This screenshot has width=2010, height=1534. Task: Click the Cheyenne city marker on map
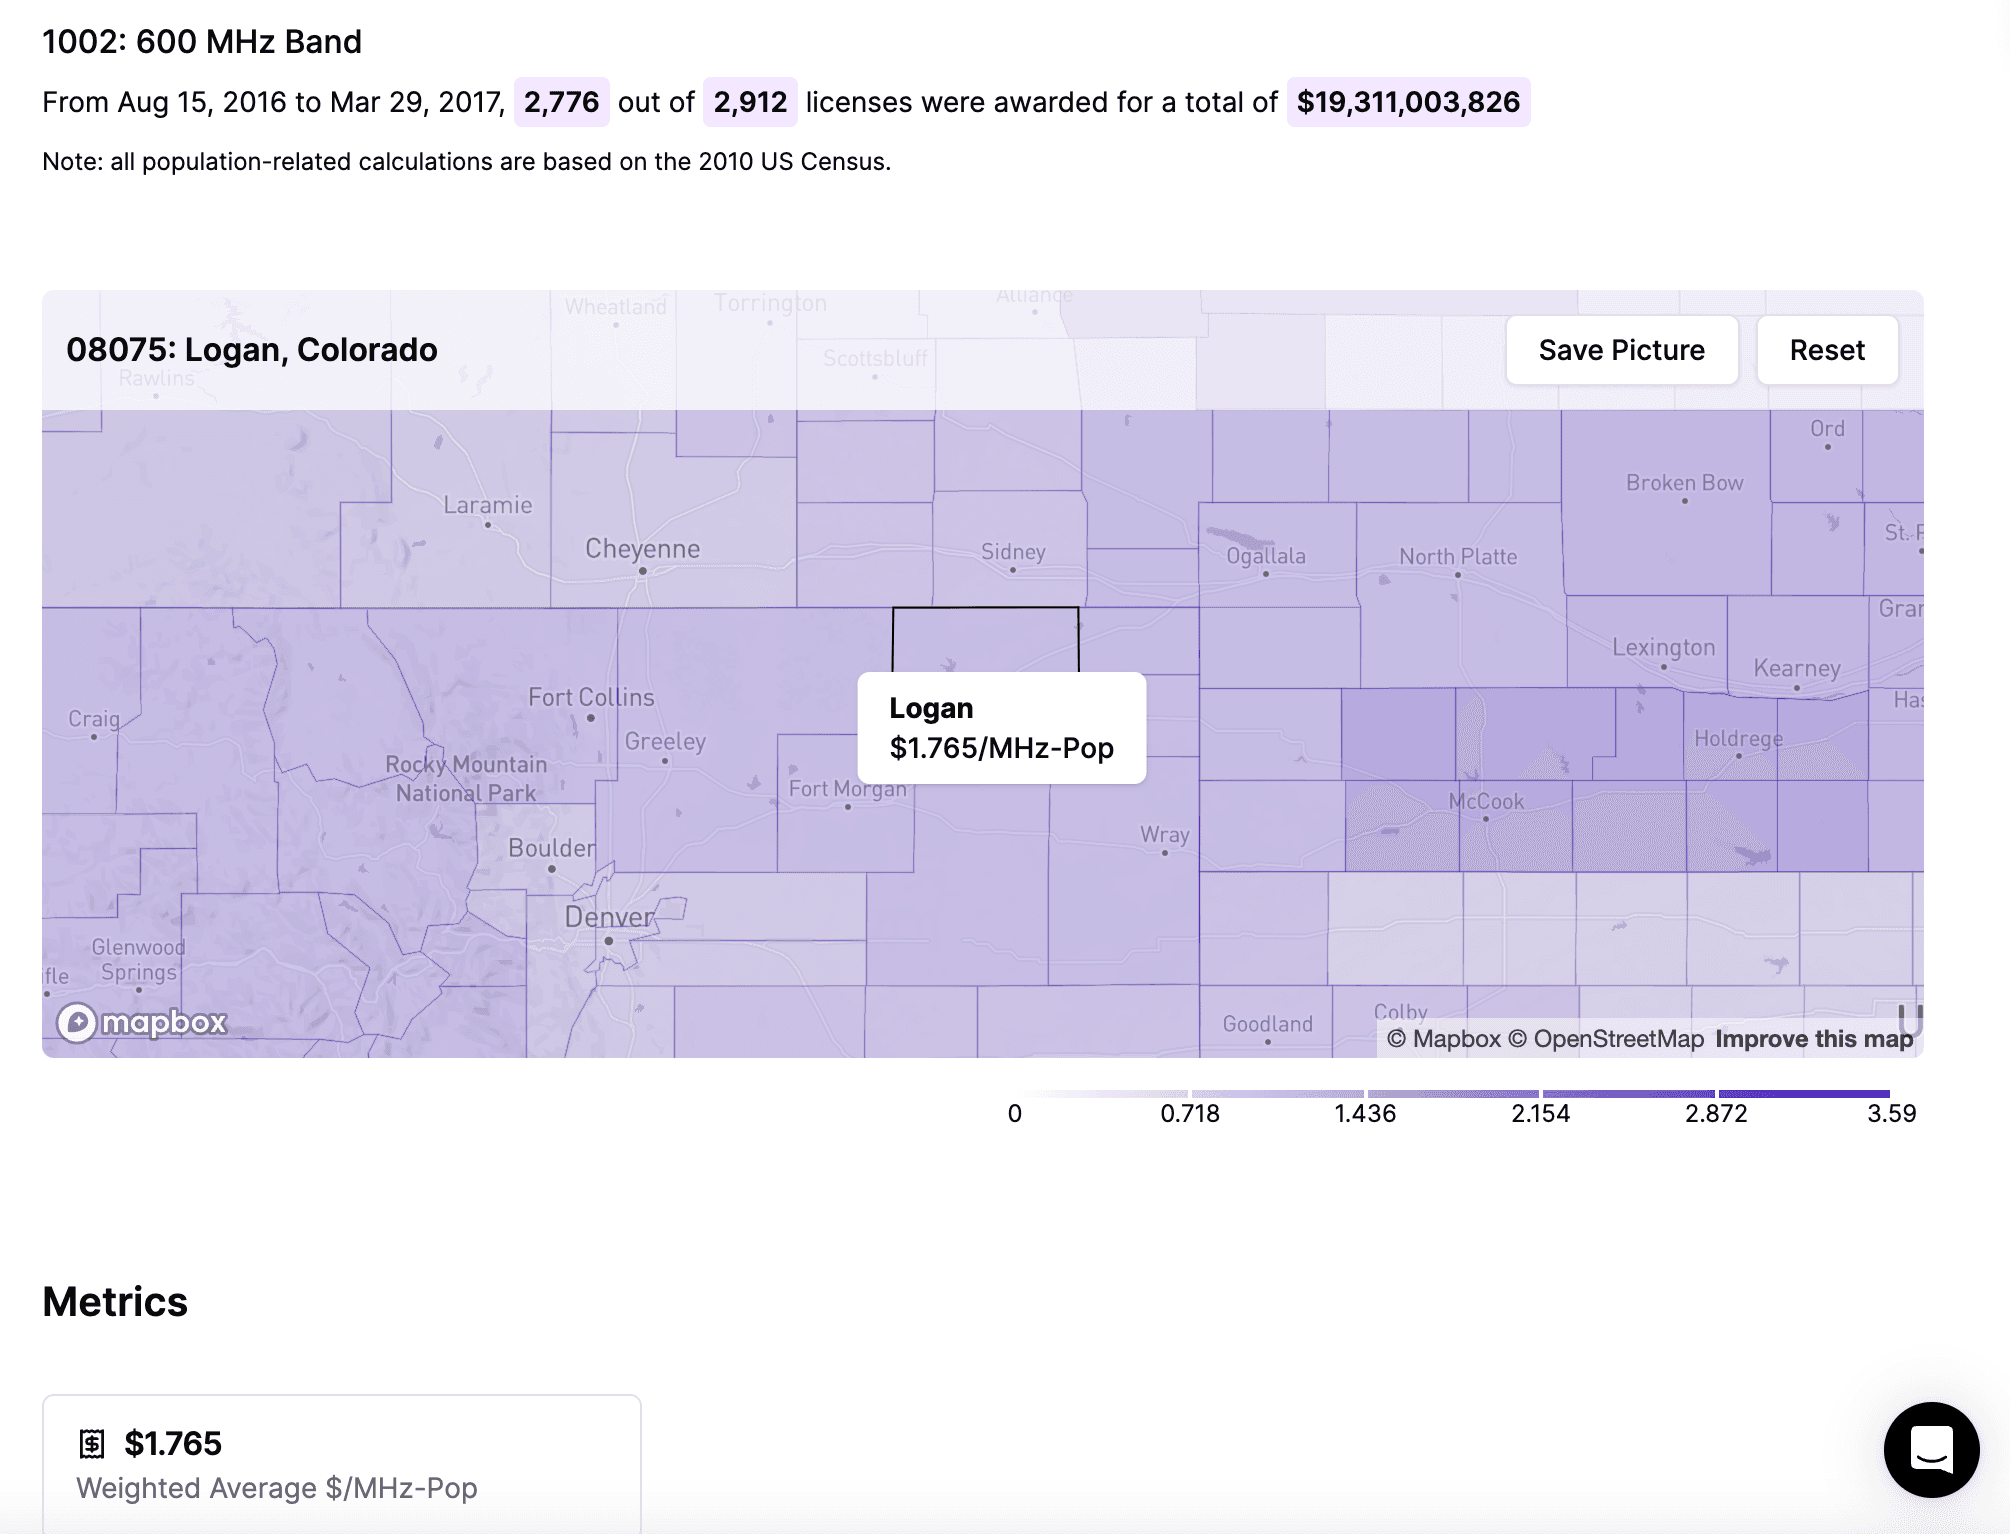(x=643, y=571)
